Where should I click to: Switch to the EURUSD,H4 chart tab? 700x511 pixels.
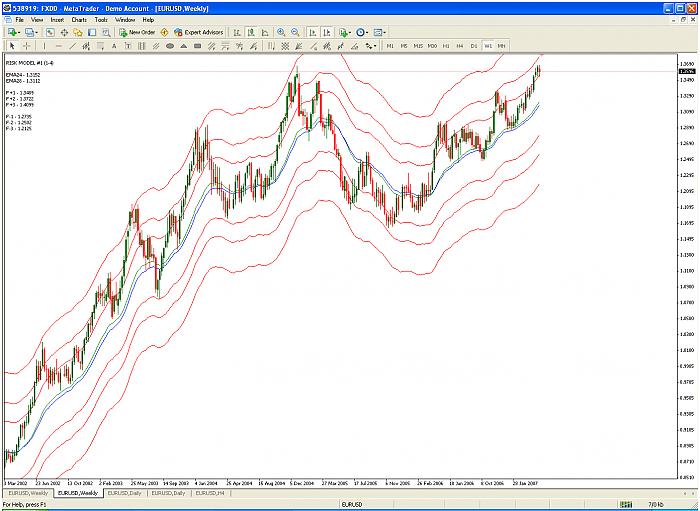pyautogui.click(x=210, y=493)
